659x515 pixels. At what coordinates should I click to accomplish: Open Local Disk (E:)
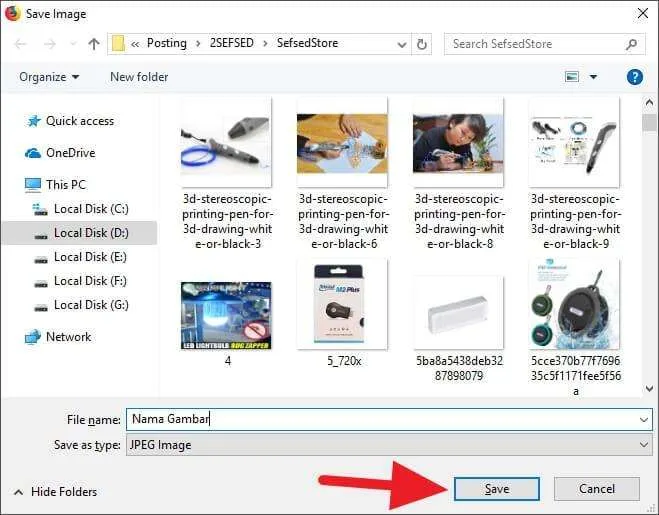click(x=80, y=257)
